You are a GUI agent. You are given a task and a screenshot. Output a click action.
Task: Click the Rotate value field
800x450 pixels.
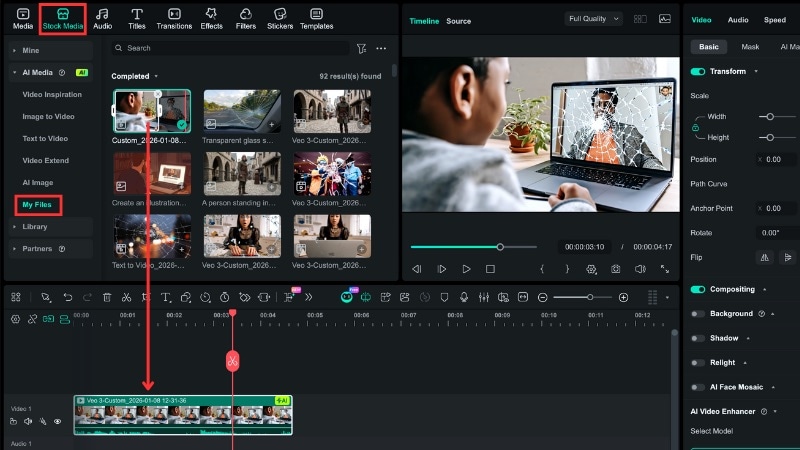[777, 233]
